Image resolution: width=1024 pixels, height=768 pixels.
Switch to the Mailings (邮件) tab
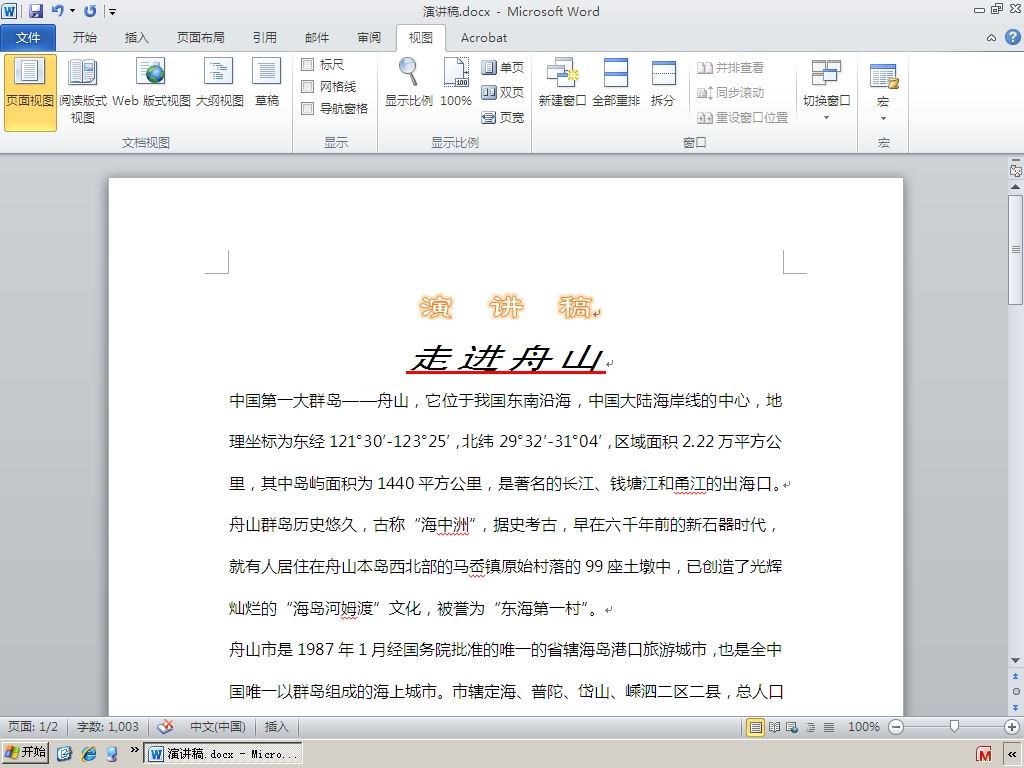(317, 38)
